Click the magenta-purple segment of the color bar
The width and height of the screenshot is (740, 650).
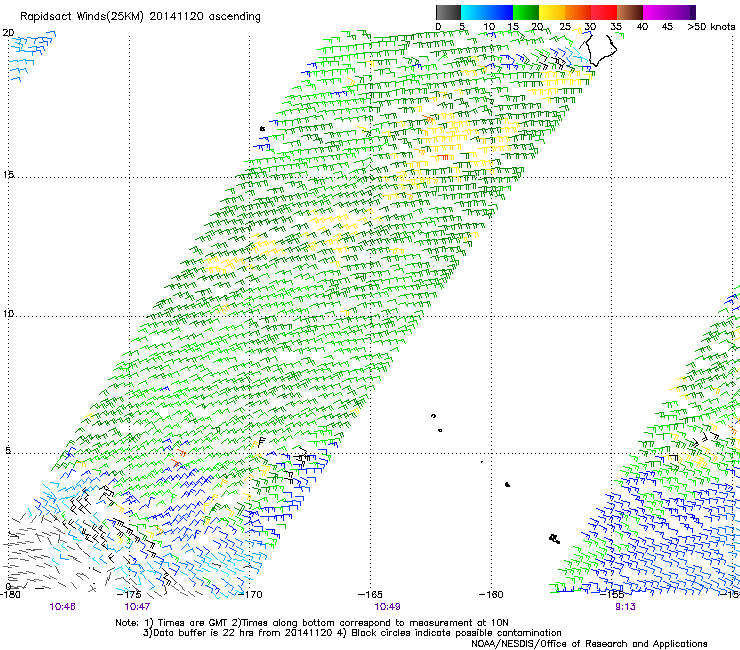669,12
